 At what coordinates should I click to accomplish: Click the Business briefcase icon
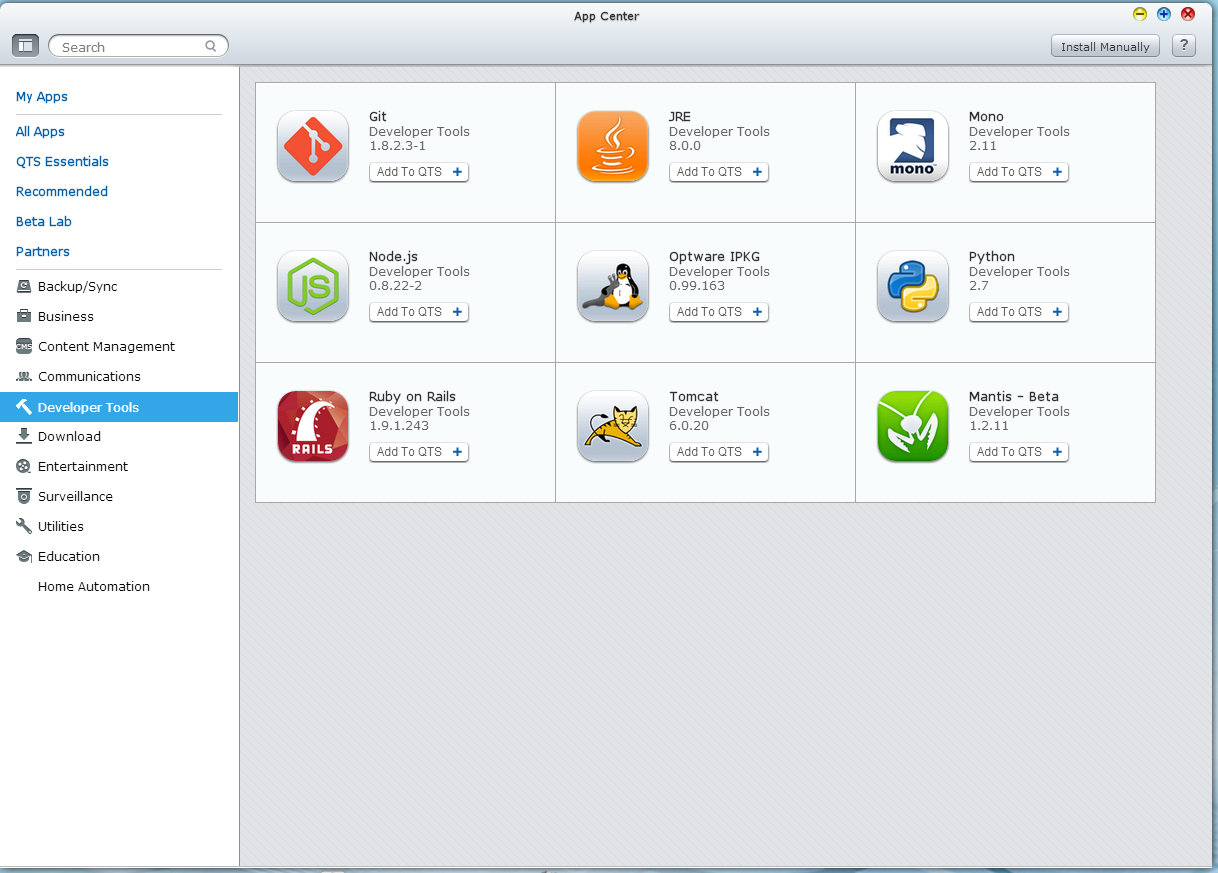tap(24, 316)
